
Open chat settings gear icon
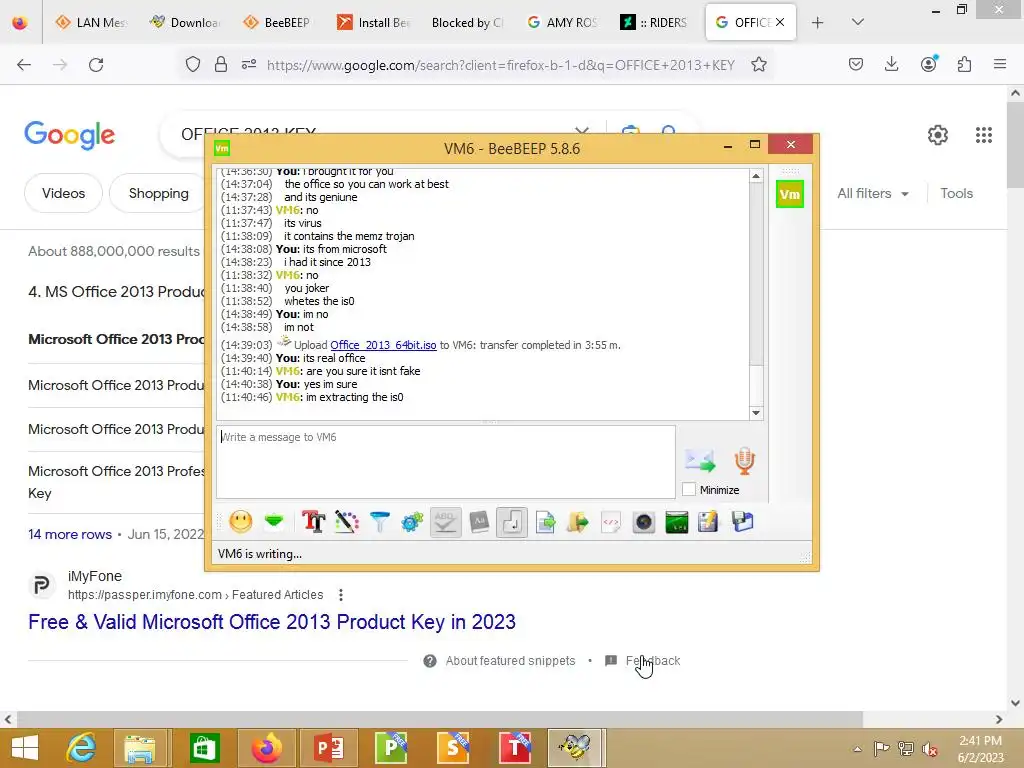[x=412, y=522]
